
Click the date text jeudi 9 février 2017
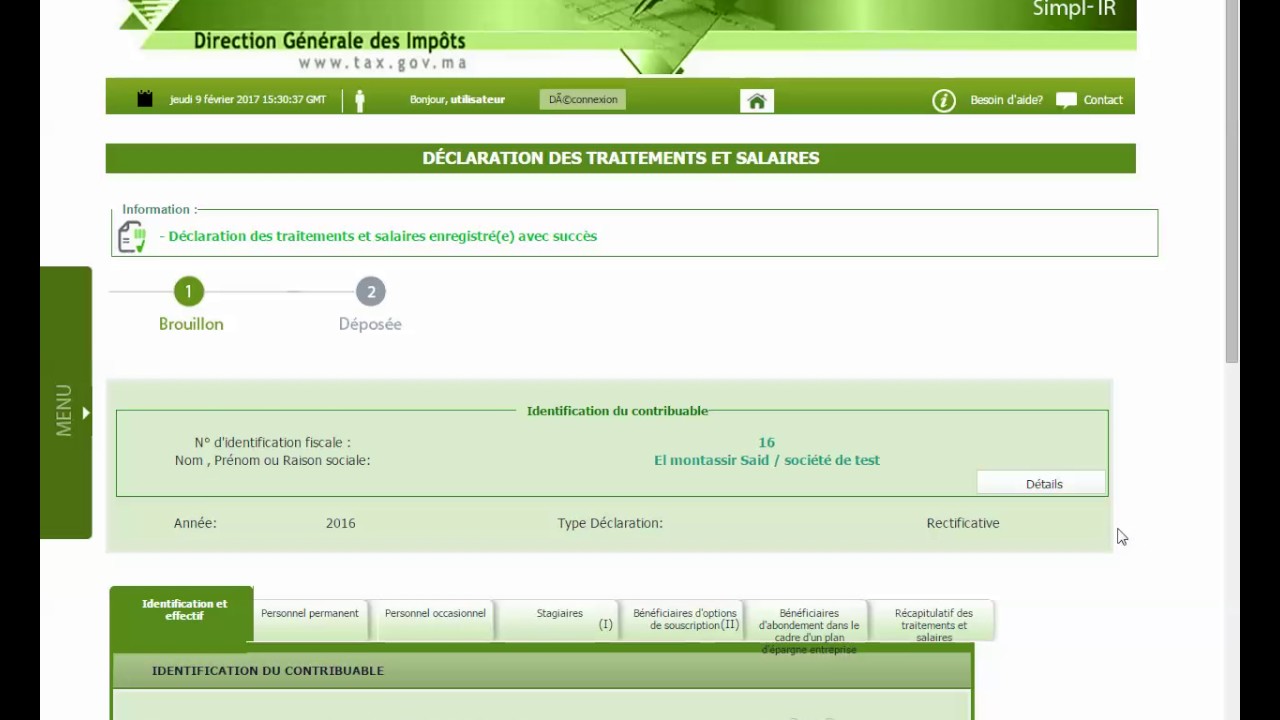click(248, 100)
